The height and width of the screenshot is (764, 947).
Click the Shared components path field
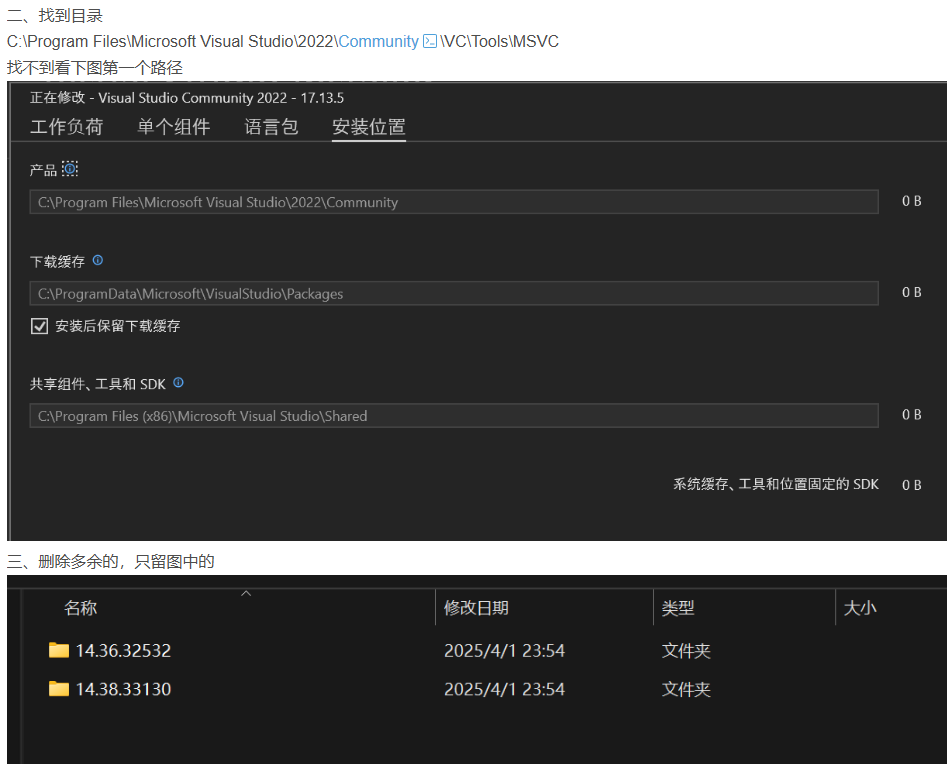(454, 416)
